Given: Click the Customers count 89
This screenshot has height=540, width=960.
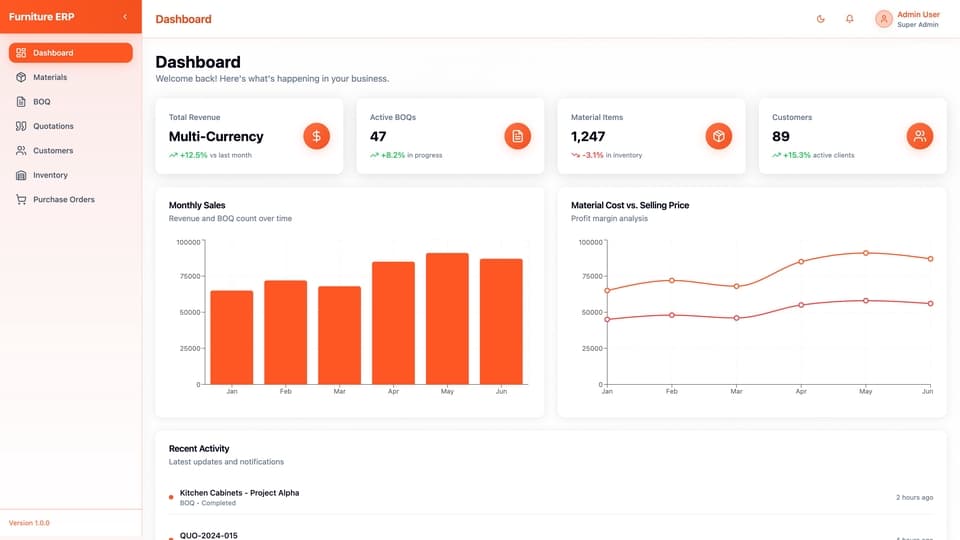Looking at the screenshot, I should (781, 137).
